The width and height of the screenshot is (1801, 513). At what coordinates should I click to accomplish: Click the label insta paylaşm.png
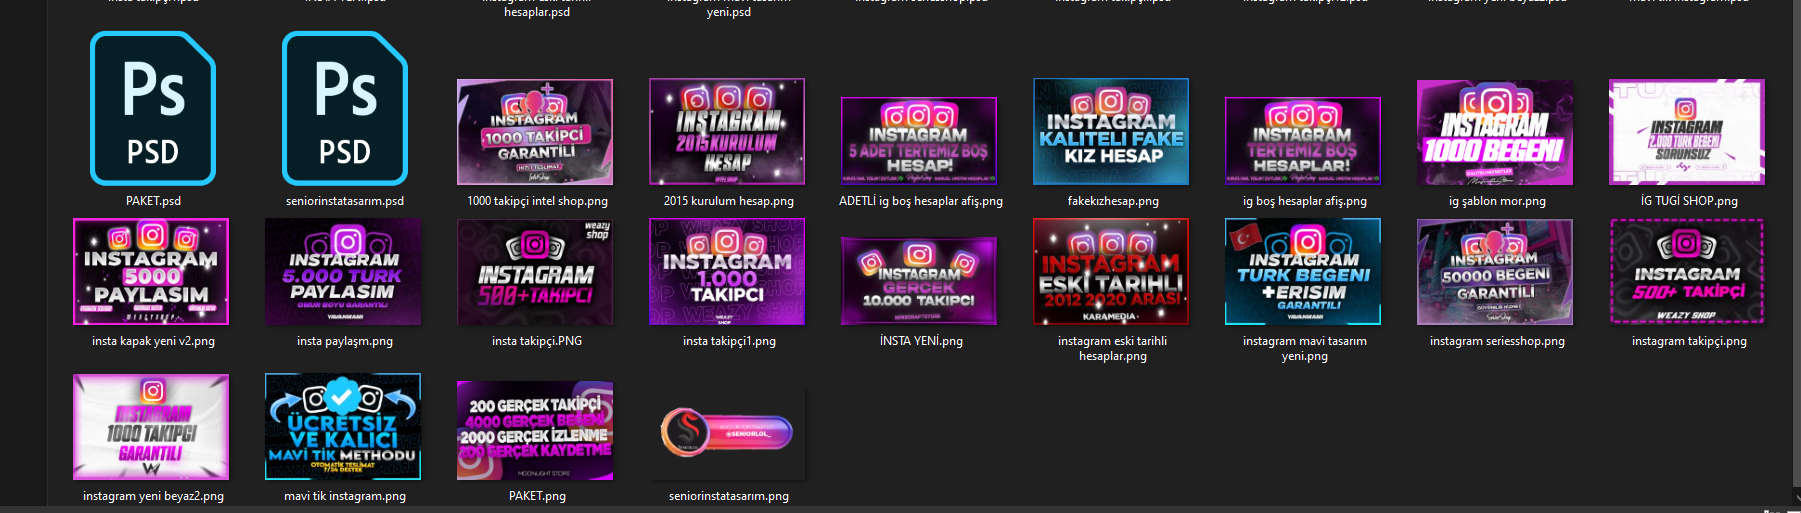[x=345, y=341]
